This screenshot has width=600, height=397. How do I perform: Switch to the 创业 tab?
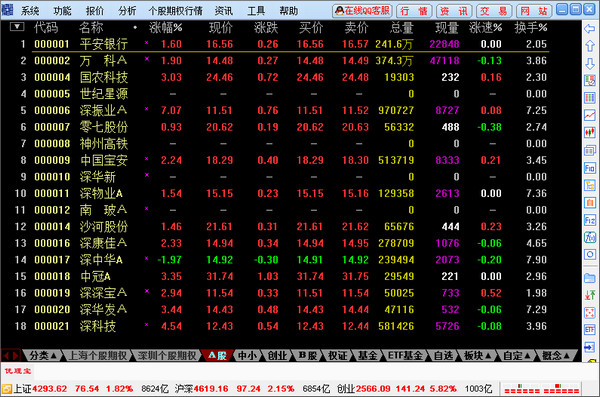point(277,356)
